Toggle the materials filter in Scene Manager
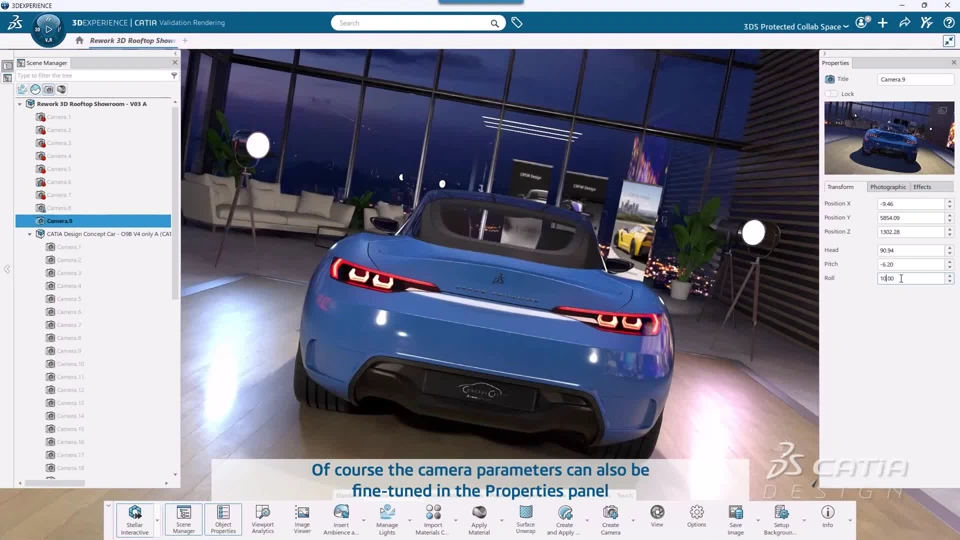Image resolution: width=960 pixels, height=540 pixels. 61,89
